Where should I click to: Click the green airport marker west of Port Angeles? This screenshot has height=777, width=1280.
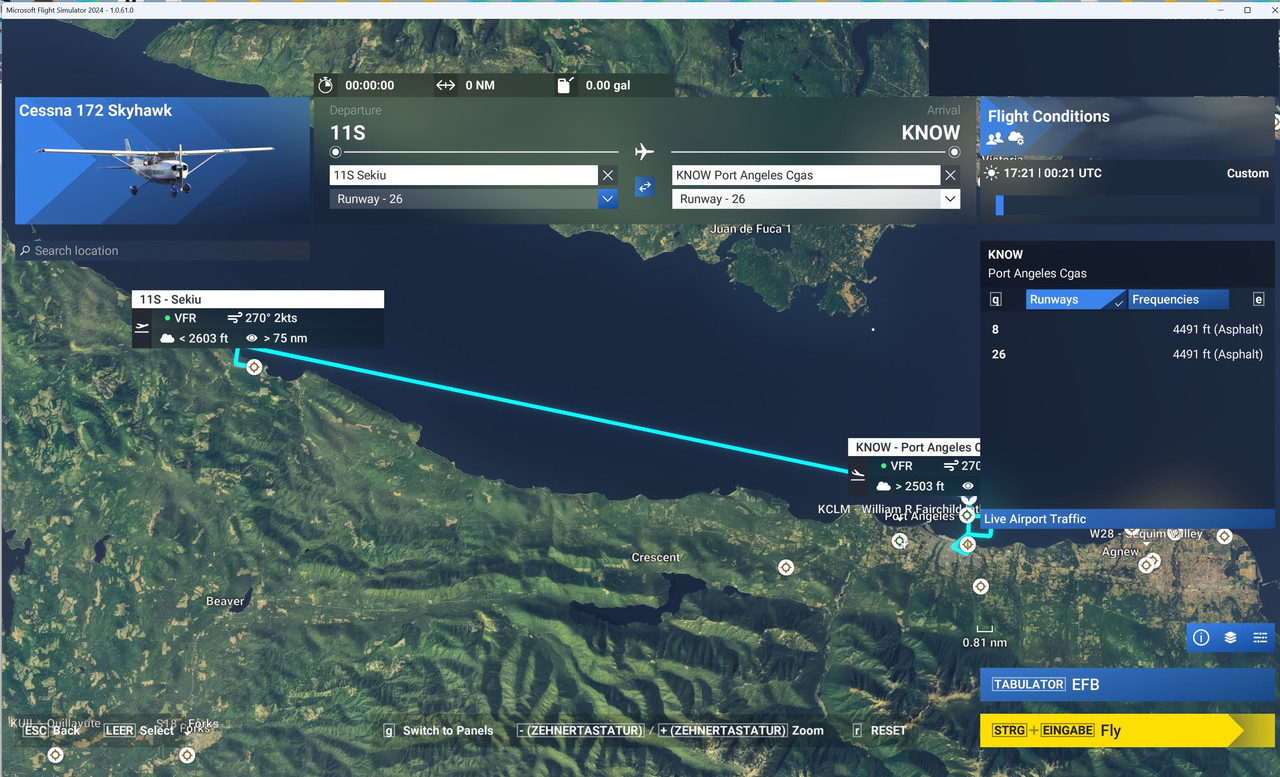click(900, 541)
